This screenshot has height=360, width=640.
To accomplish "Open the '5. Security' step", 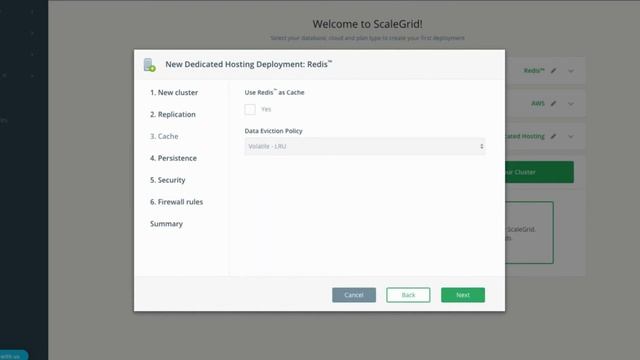I will tap(168, 180).
